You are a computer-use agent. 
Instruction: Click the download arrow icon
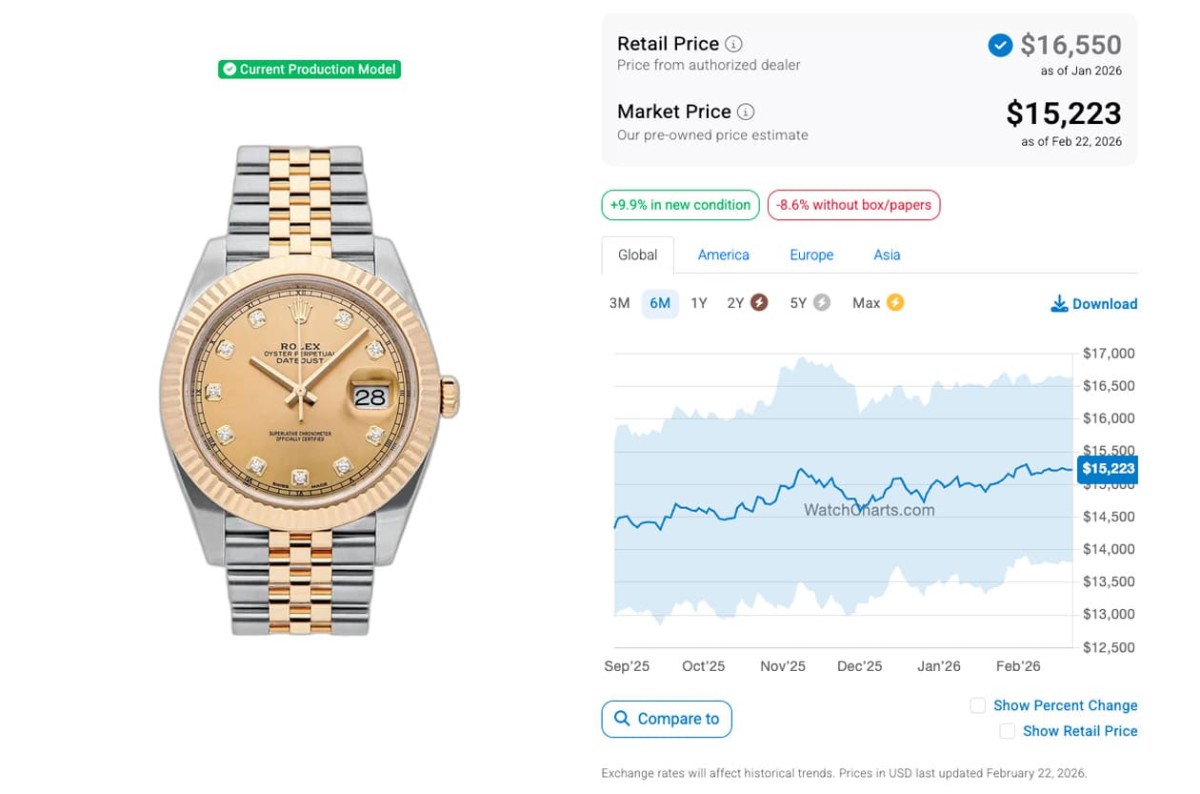point(1059,304)
